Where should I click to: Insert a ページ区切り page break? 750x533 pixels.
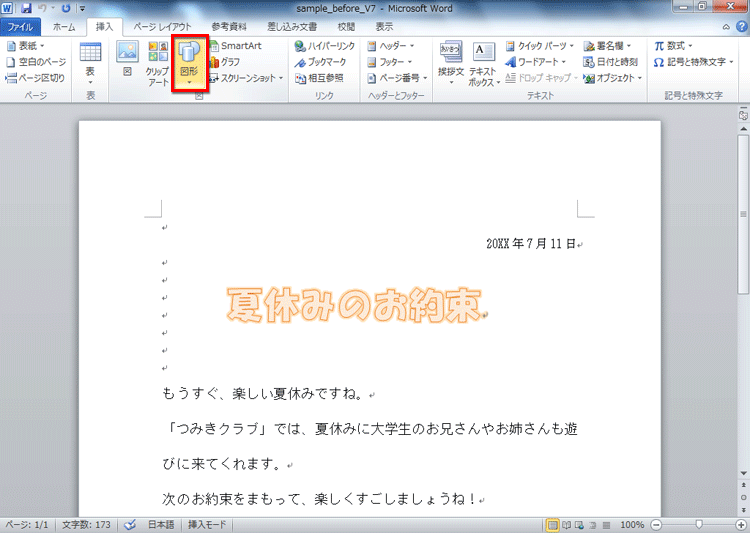coord(35,78)
